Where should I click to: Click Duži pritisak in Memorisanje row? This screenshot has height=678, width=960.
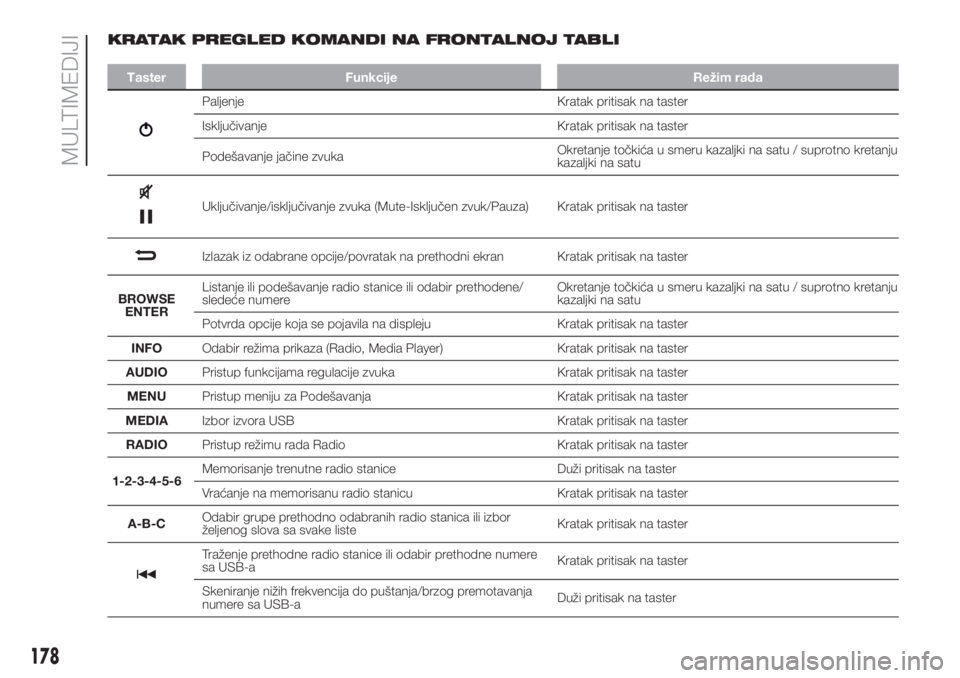coord(617,469)
